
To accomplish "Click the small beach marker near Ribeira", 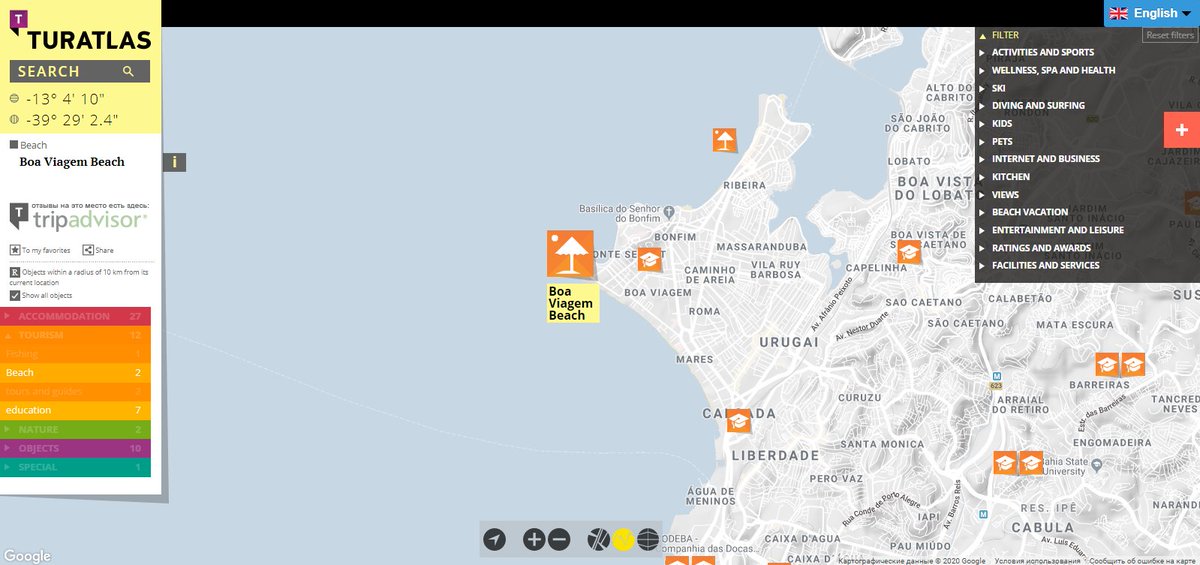I will pyautogui.click(x=725, y=140).
